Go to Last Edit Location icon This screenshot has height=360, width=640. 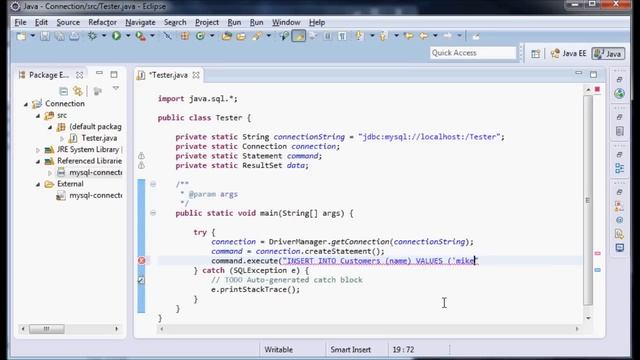click(x=408, y=36)
